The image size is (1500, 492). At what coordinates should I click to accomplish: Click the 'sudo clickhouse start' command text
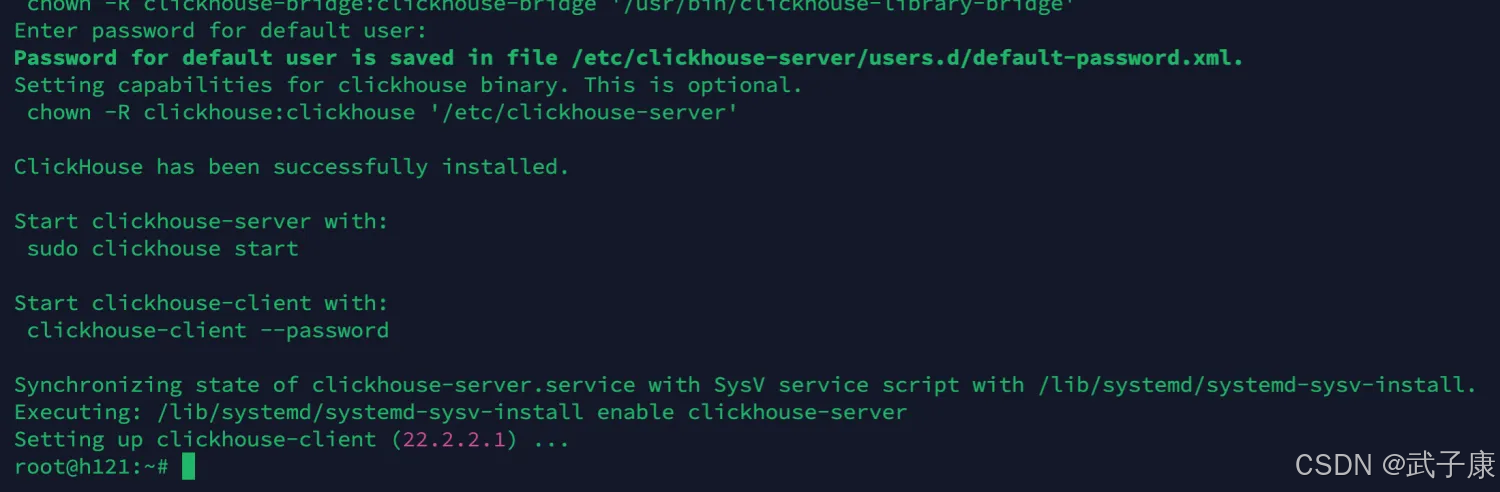[x=163, y=248]
